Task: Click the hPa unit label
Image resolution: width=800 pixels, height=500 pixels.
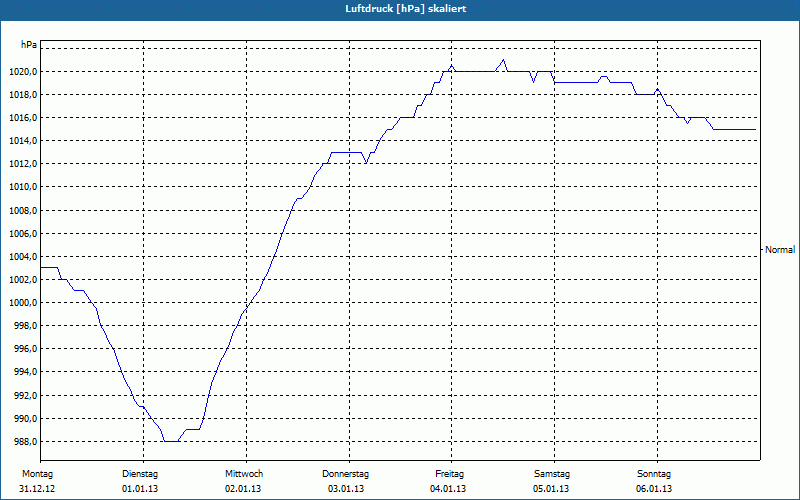Action: tap(29, 45)
